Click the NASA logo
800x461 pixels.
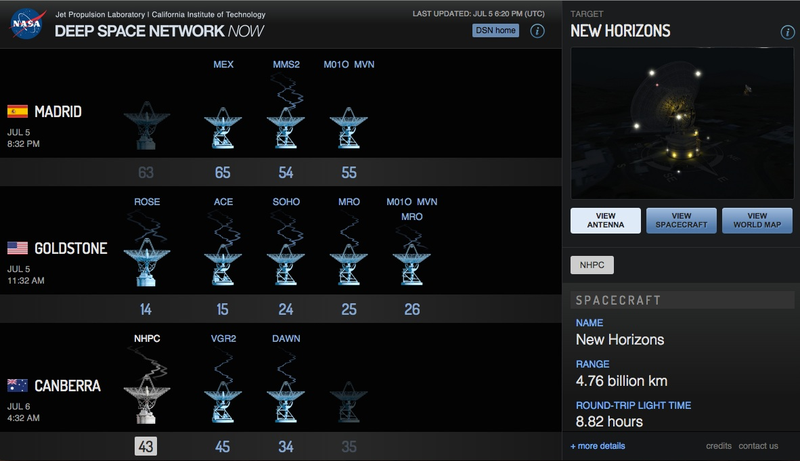pyautogui.click(x=27, y=24)
